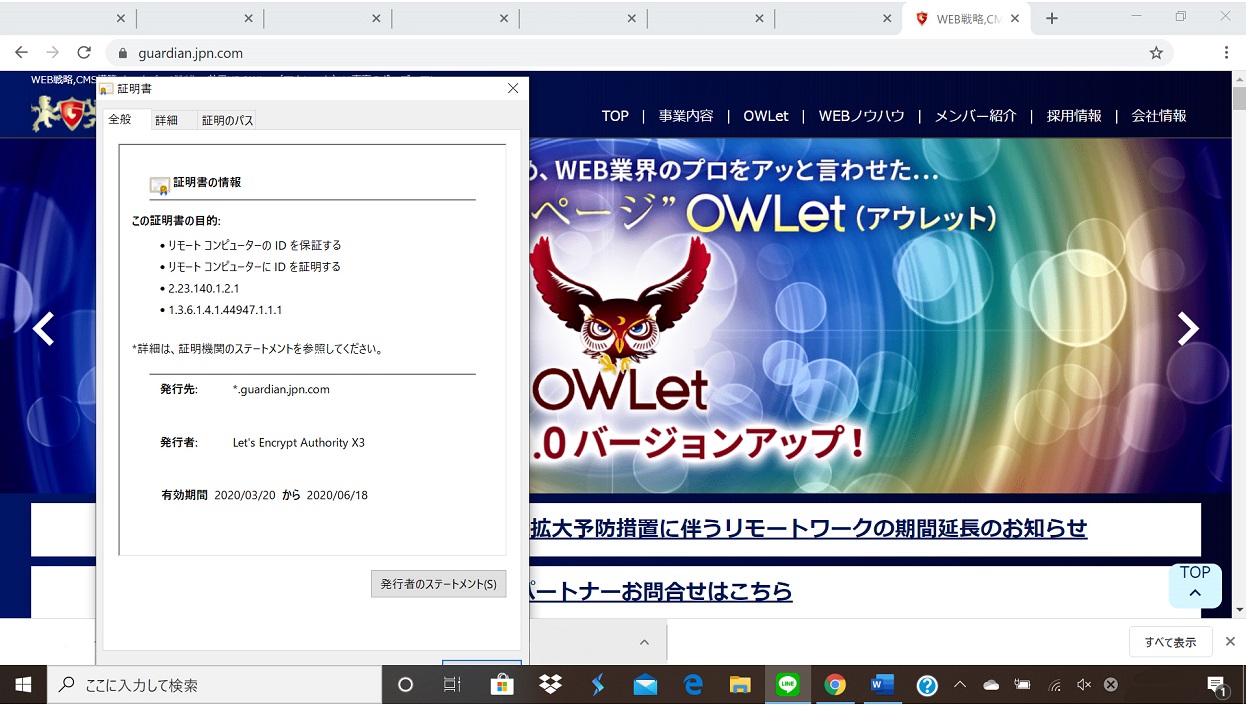Open a new browser tab

pyautogui.click(x=1052, y=18)
